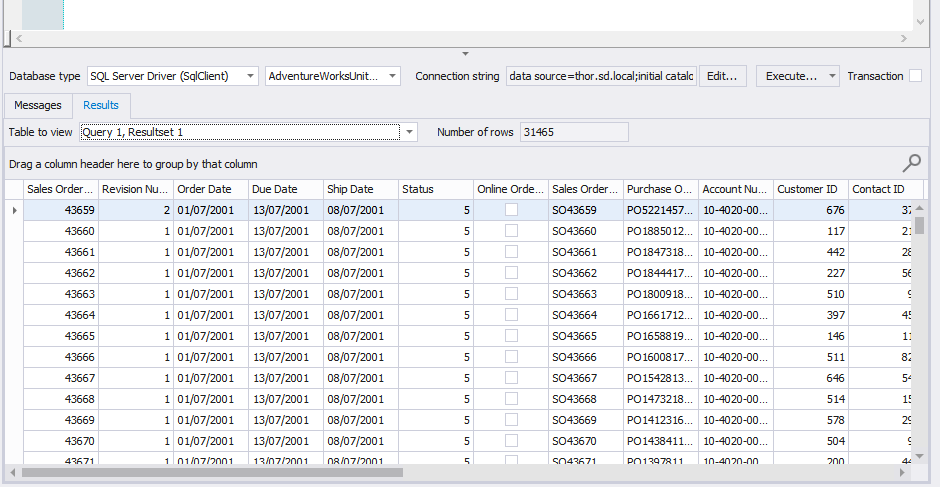This screenshot has height=487, width=940.
Task: Click inside the Connection string field
Action: tap(600, 76)
